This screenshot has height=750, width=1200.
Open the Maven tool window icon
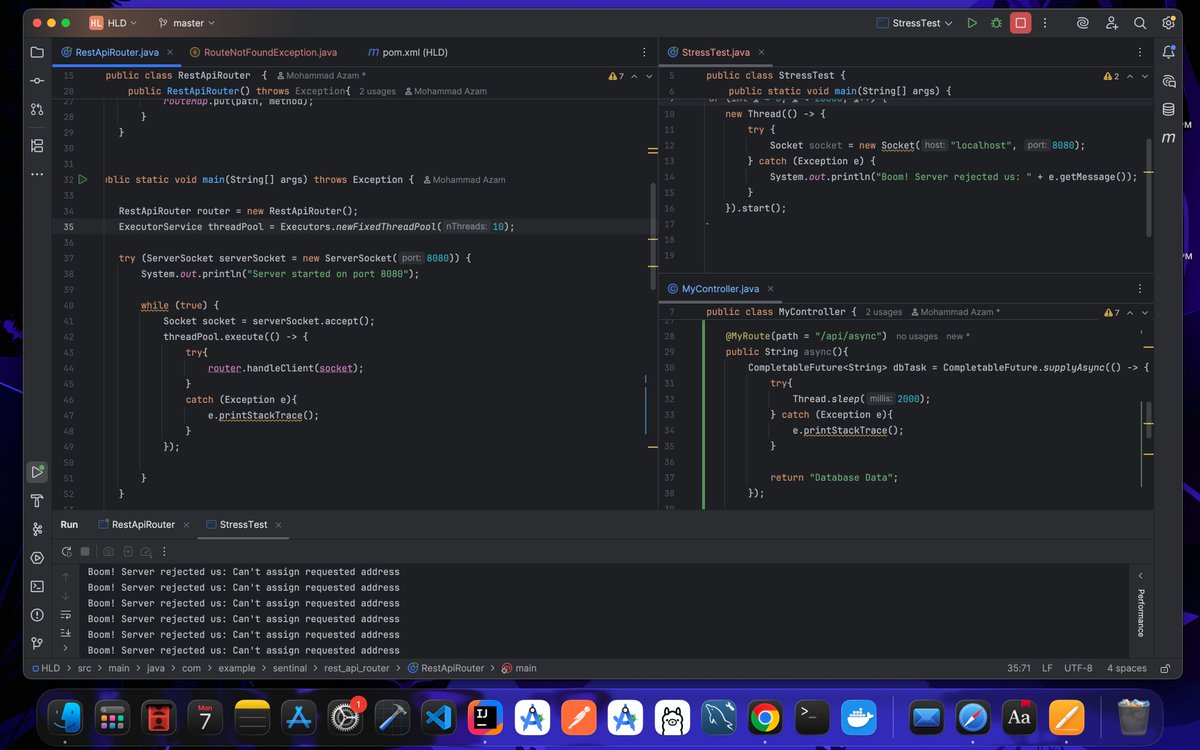(1168, 138)
